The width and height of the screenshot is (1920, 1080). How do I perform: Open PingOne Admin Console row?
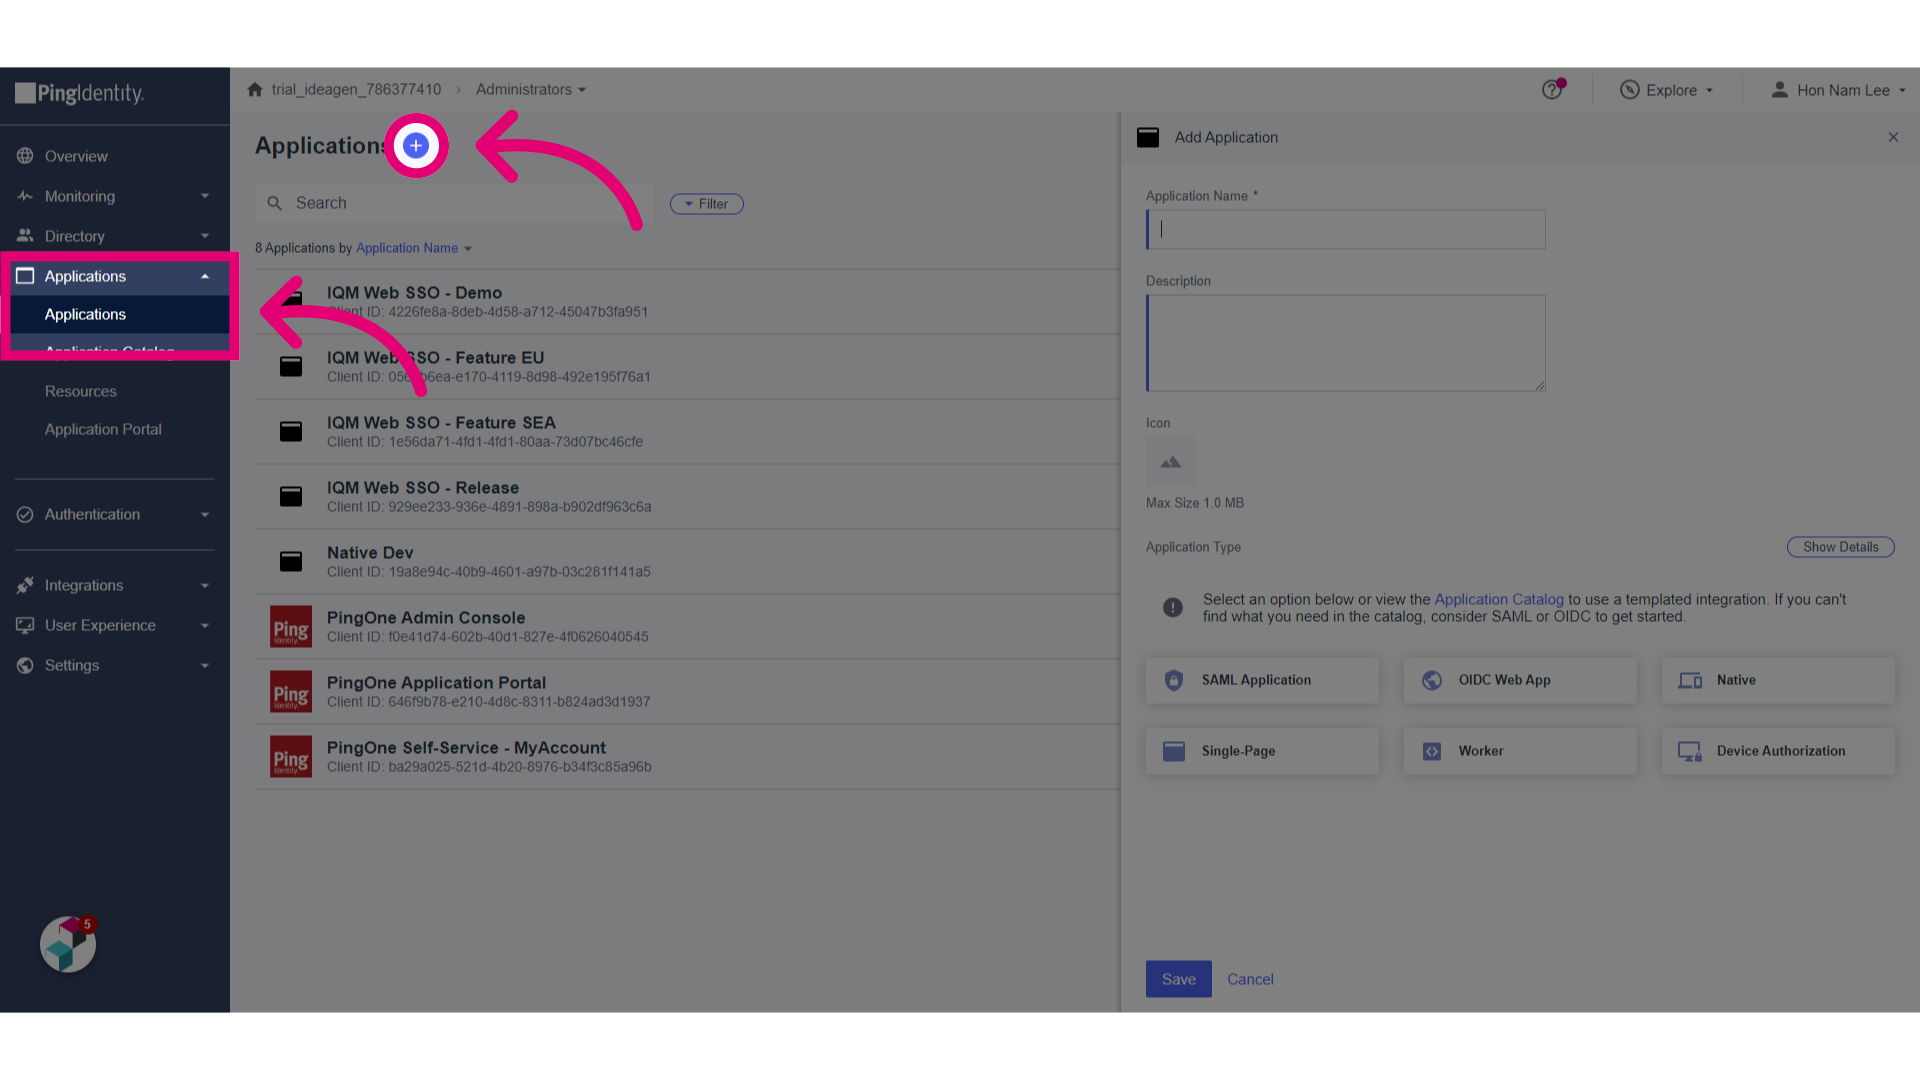tap(687, 627)
